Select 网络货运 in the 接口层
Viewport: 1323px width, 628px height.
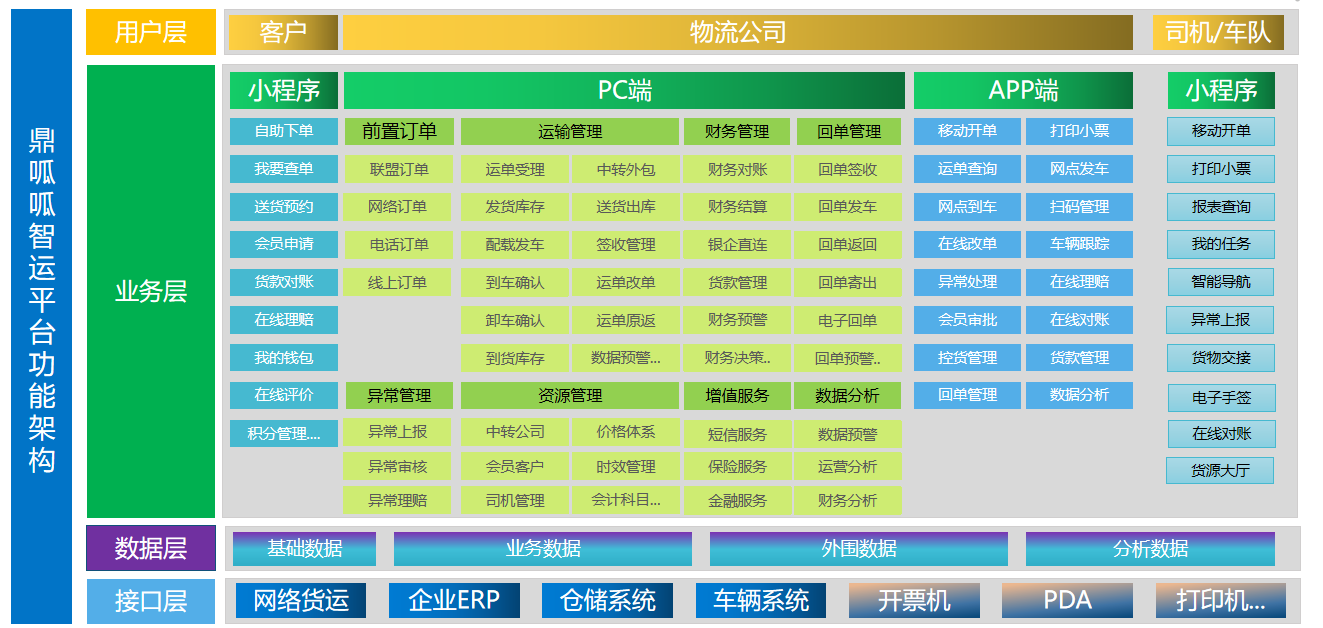pos(300,601)
